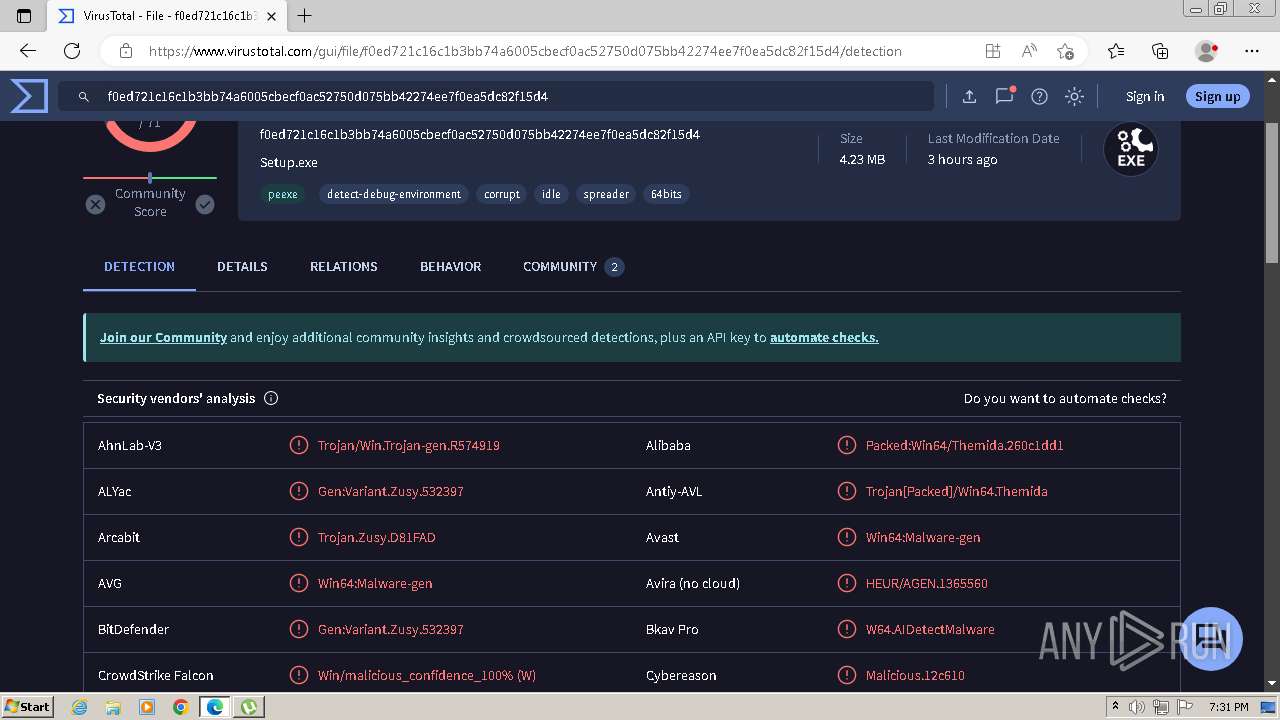The image size is (1280, 720).
Task: Switch to the DETECTION tab
Action: [x=139, y=267]
